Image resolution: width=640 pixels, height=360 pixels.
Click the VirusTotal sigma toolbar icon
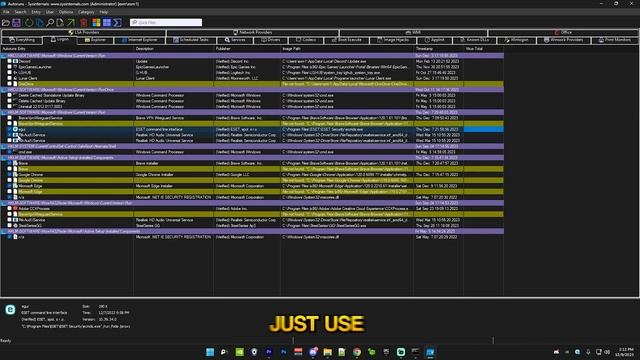118,22
